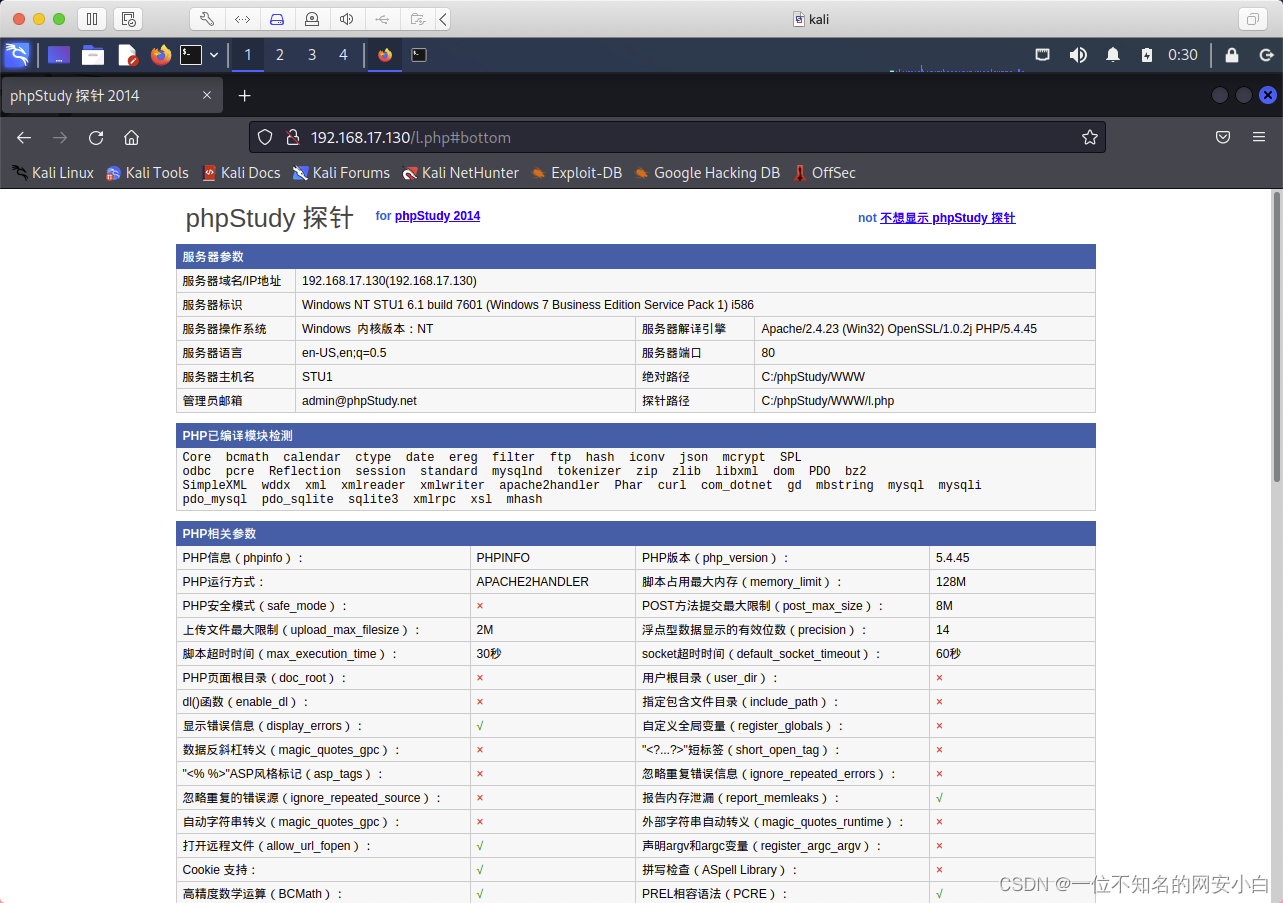The width and height of the screenshot is (1283, 903).
Task: Open VM settings wrench icon
Action: click(207, 19)
